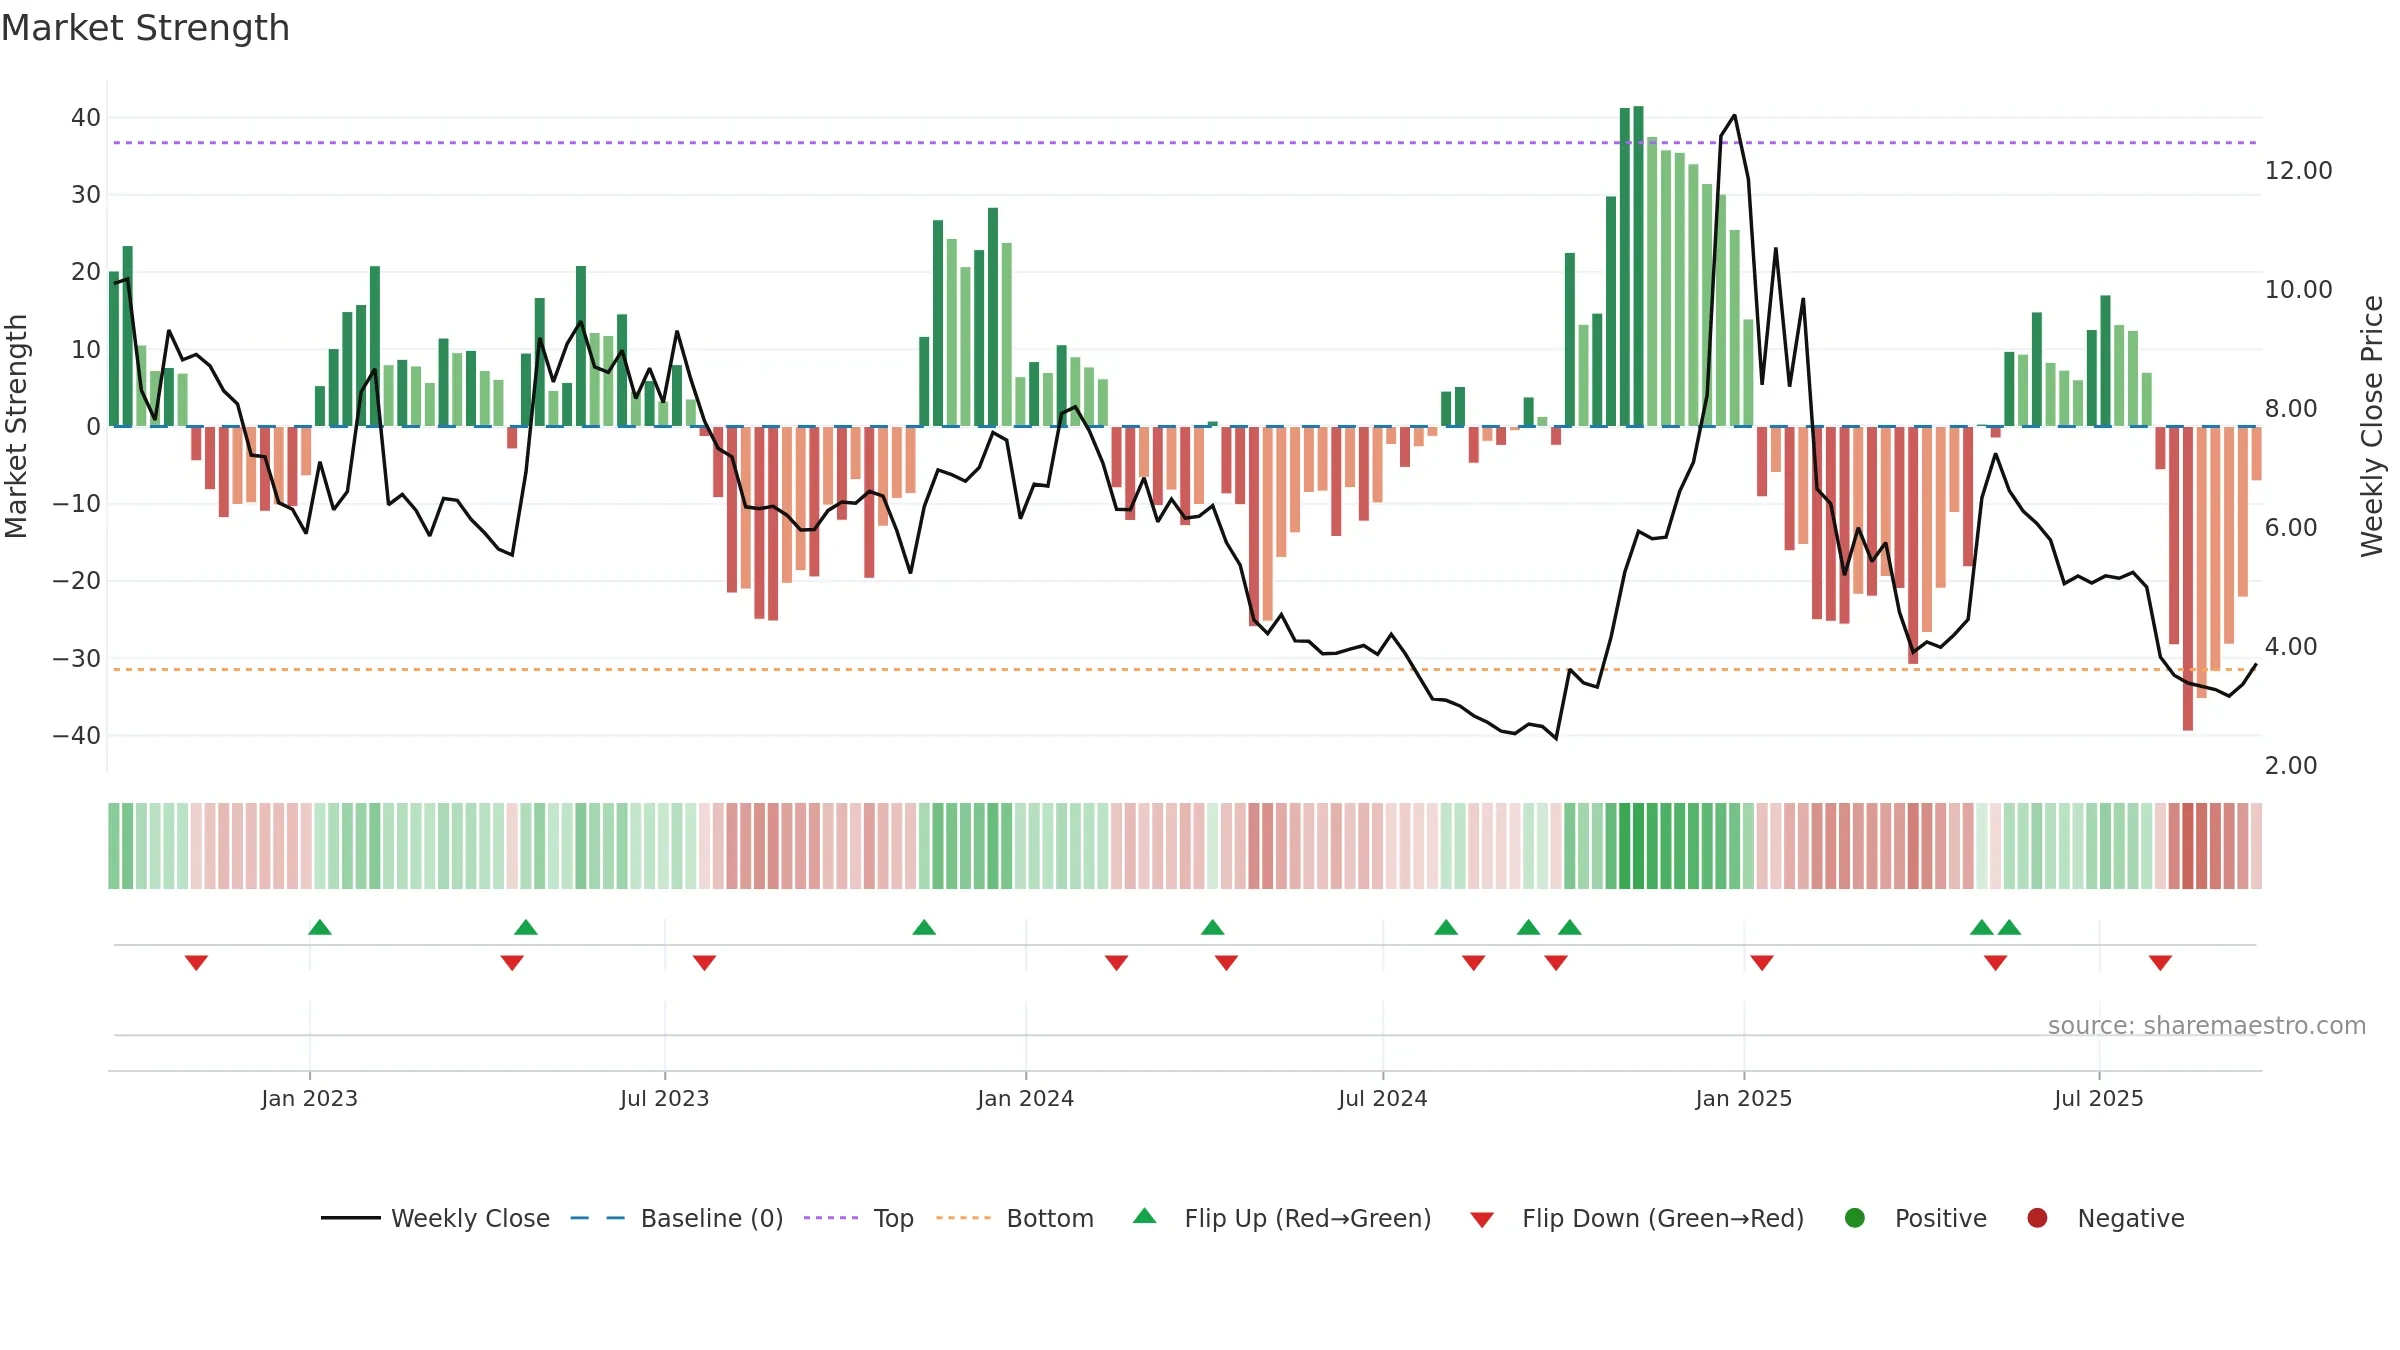Click the deepest red bar near Aug 2025
The image size is (2400, 1350).
coord(2188,578)
